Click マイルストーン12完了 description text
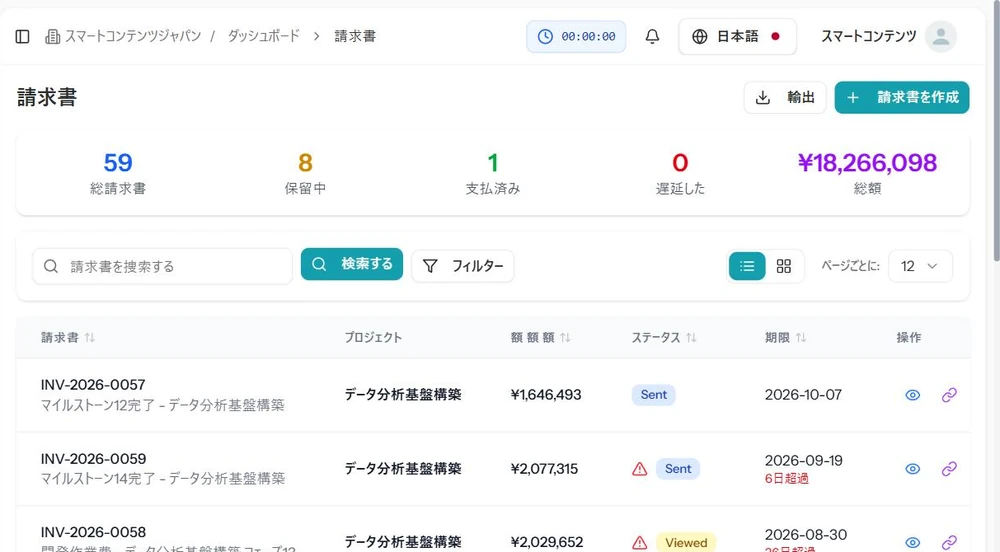Screen dimensions: 1000x552 click(x=163, y=405)
